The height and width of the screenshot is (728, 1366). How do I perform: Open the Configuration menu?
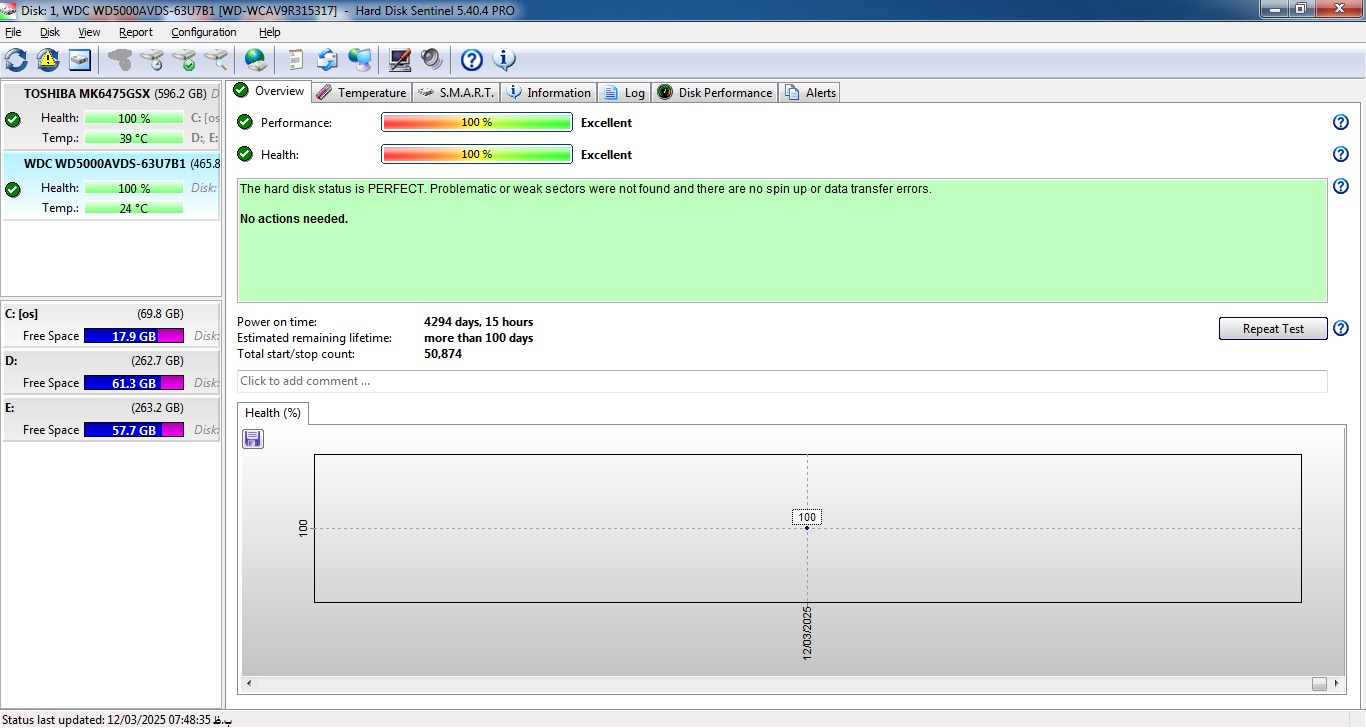(203, 32)
